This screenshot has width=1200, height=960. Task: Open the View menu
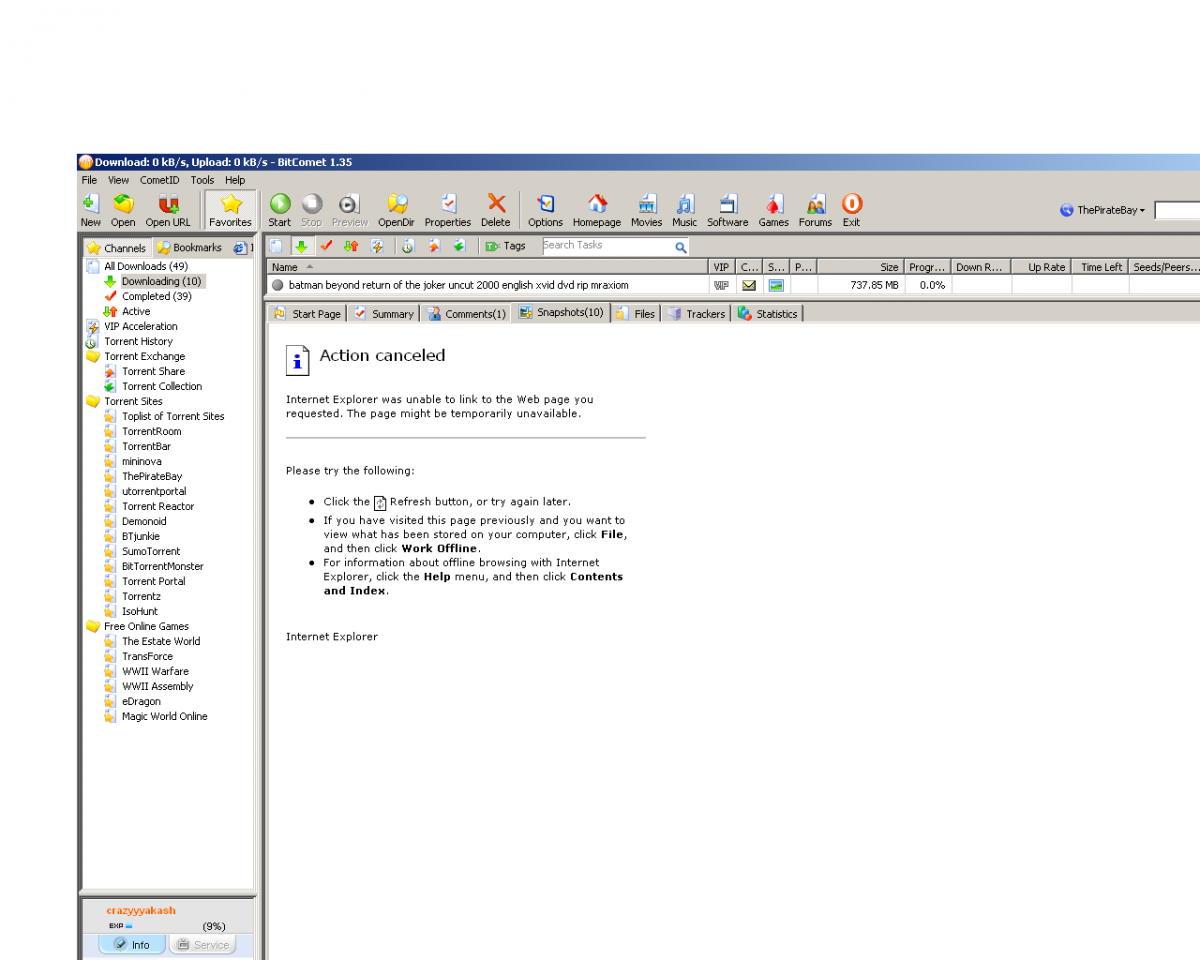(x=118, y=180)
